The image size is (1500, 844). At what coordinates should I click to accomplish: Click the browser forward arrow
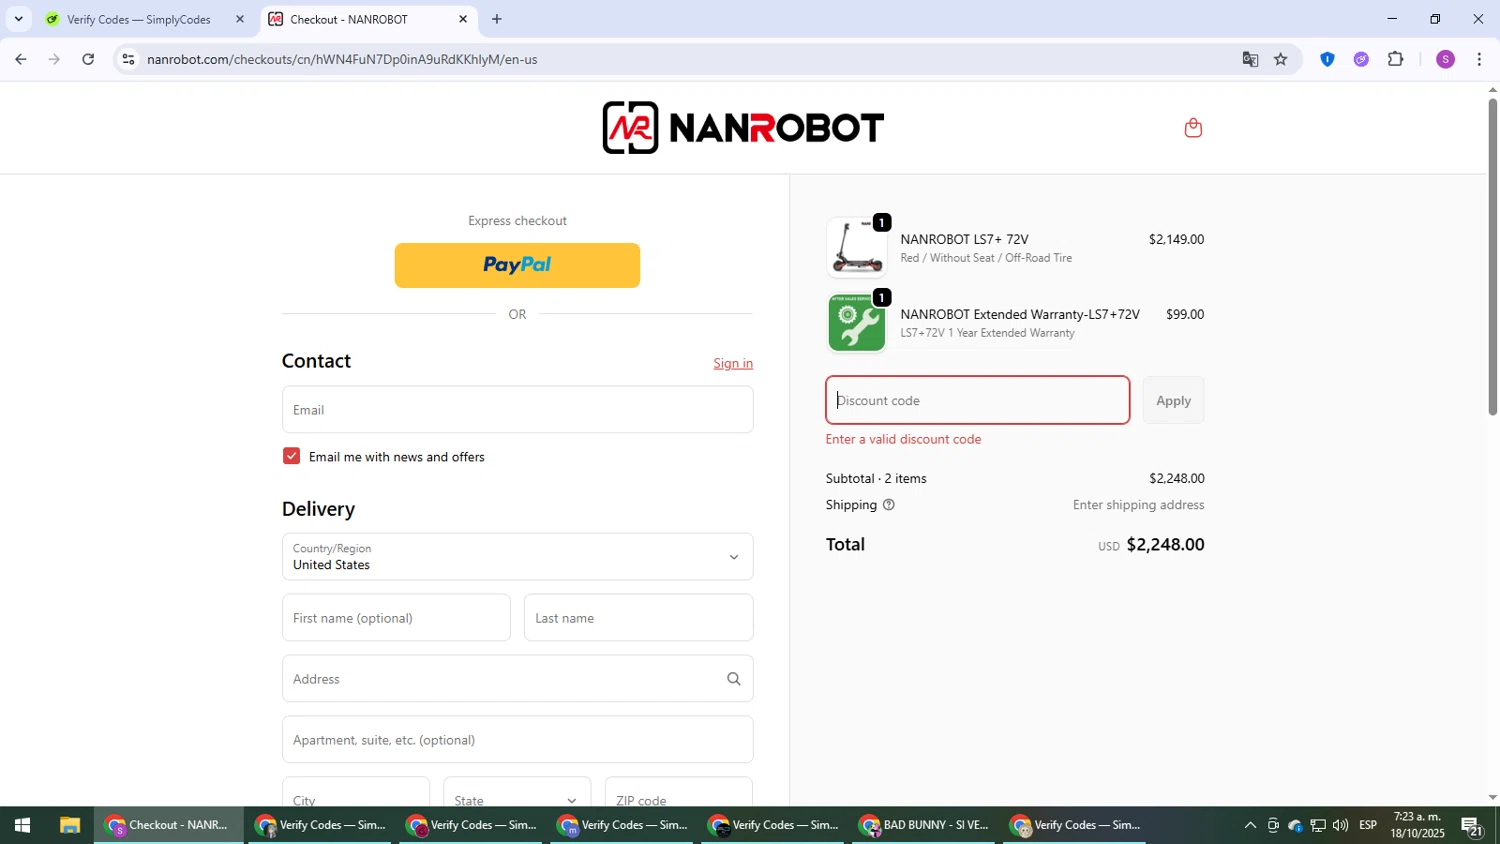click(54, 59)
